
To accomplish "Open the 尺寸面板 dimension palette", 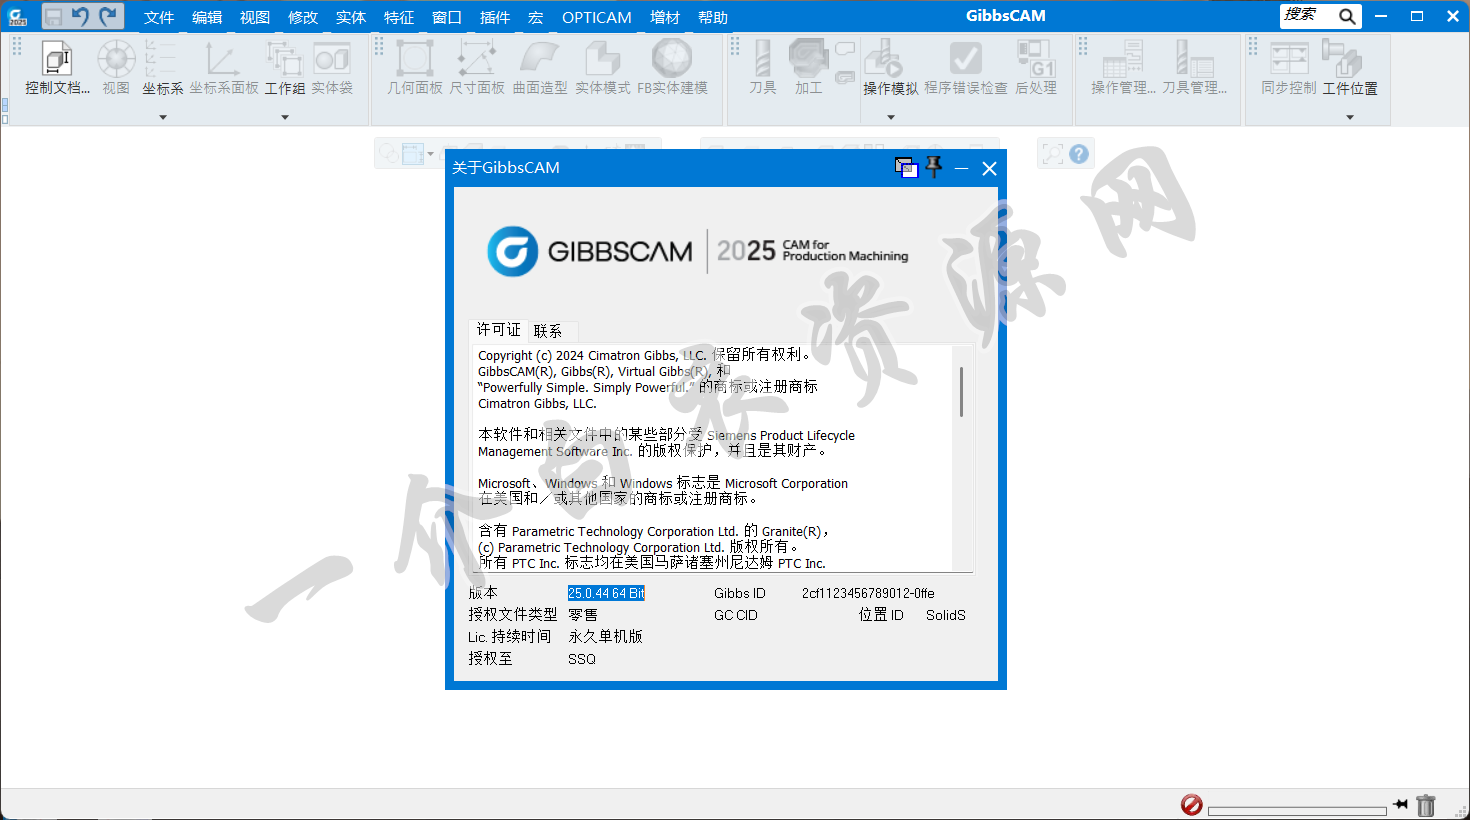I will click(x=477, y=68).
